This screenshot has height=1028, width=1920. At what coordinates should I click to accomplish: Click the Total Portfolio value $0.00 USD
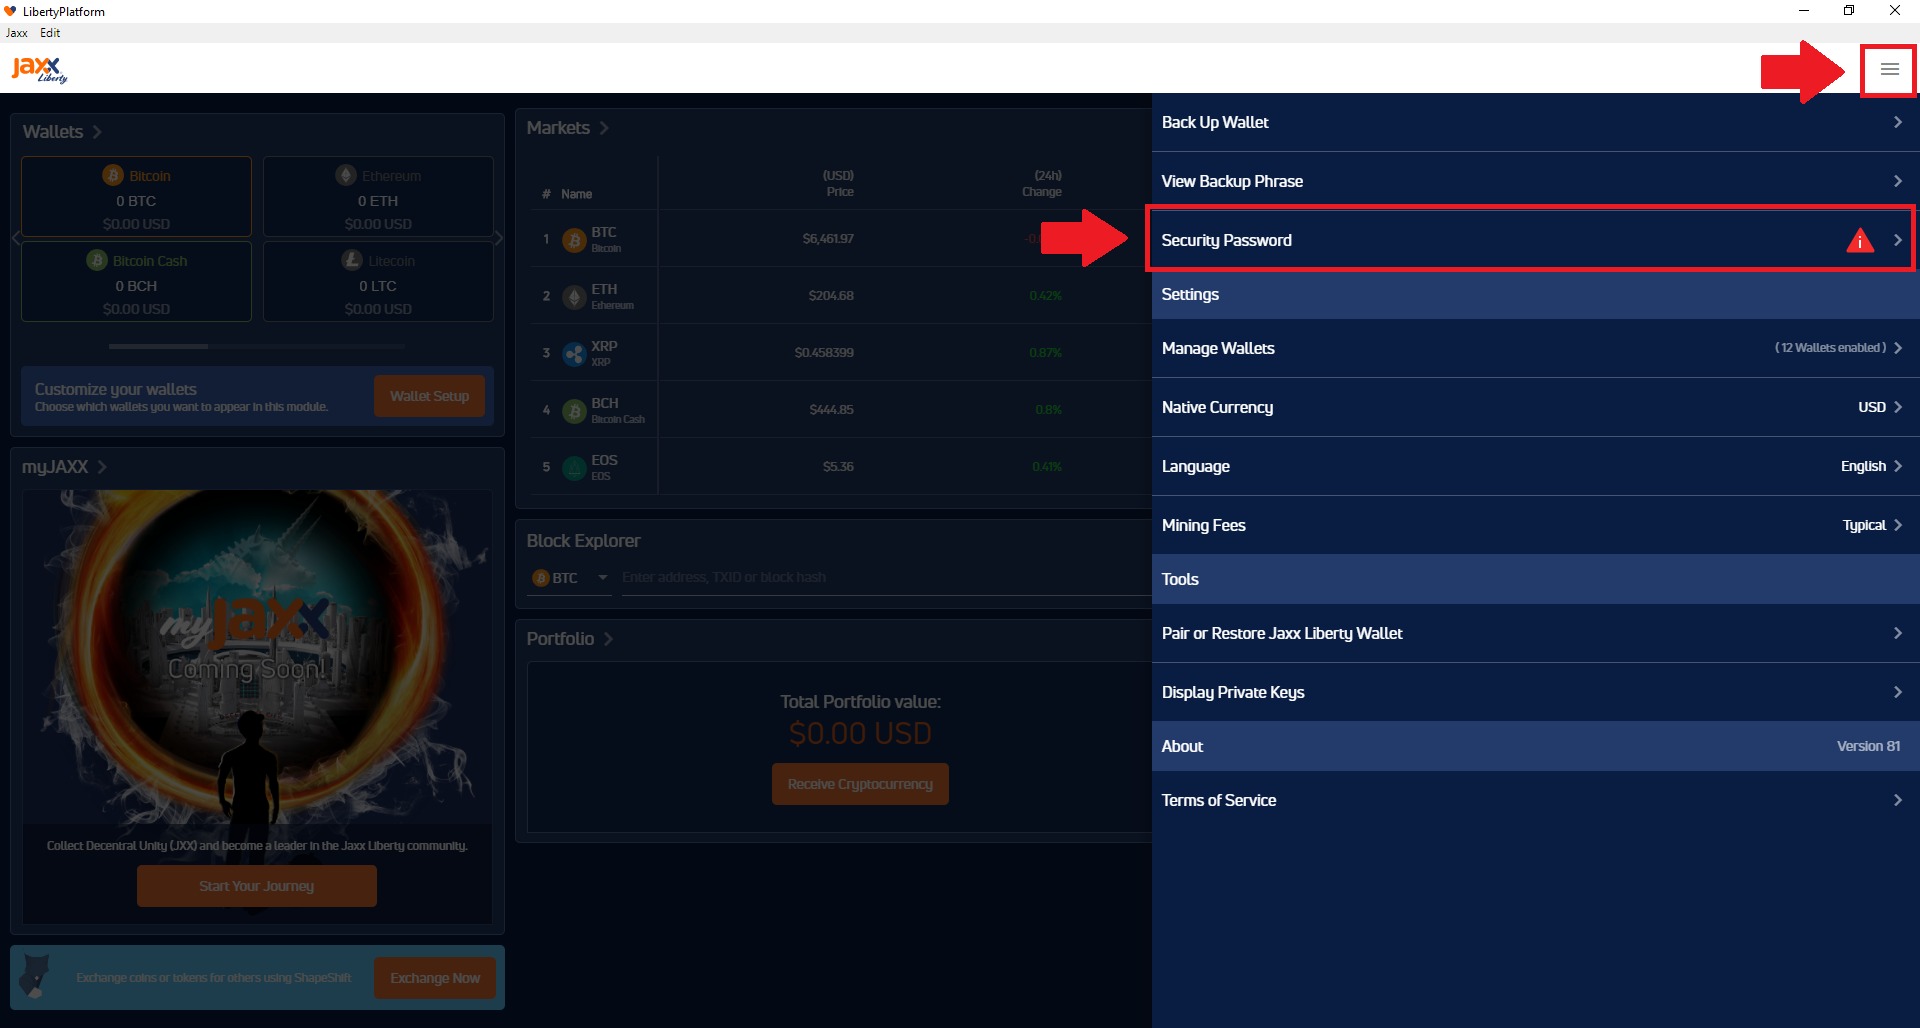(x=860, y=733)
